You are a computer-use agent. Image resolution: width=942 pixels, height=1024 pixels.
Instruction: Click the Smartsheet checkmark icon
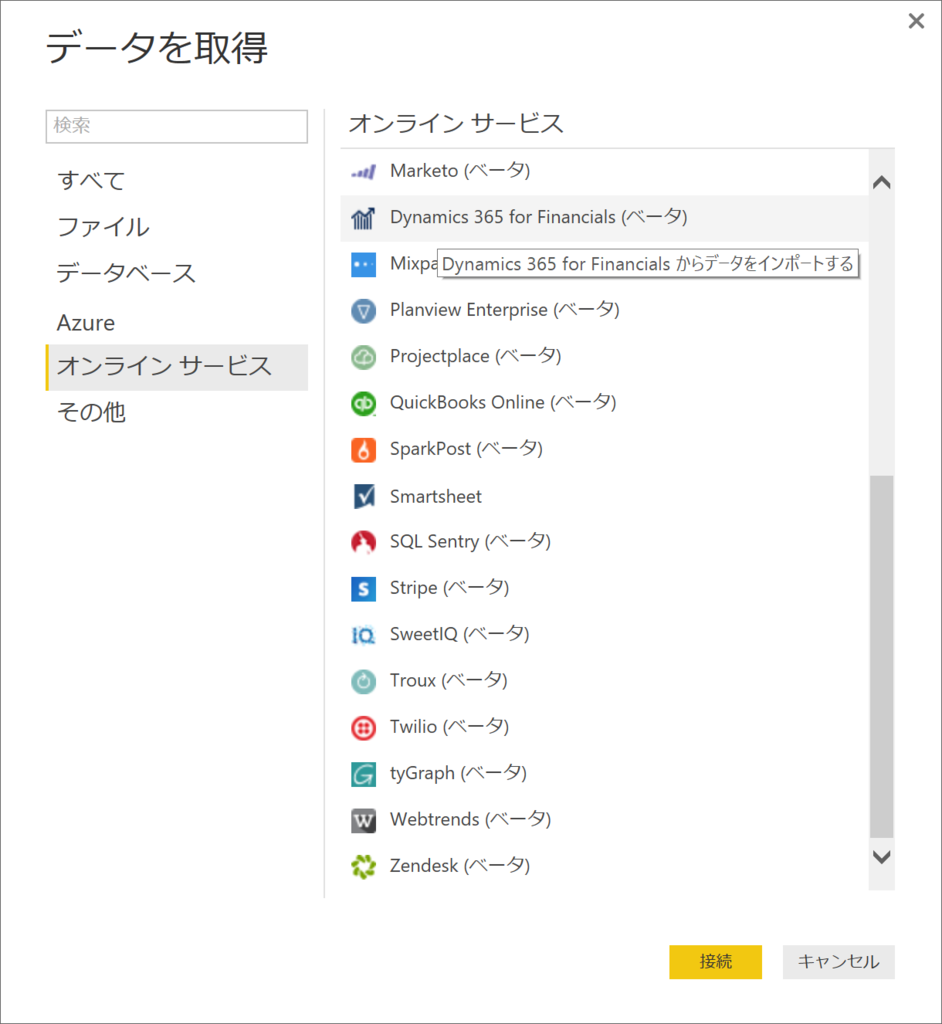click(x=363, y=496)
